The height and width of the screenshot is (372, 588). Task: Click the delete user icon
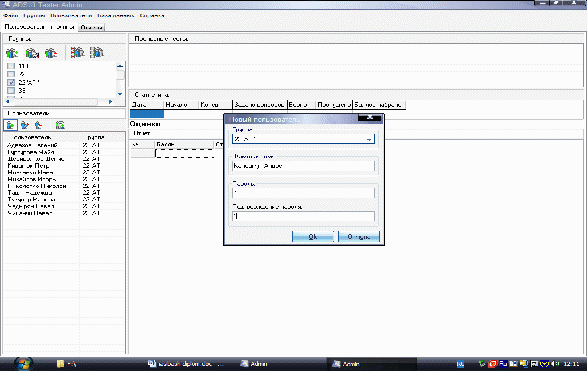pyautogui.click(x=38, y=125)
